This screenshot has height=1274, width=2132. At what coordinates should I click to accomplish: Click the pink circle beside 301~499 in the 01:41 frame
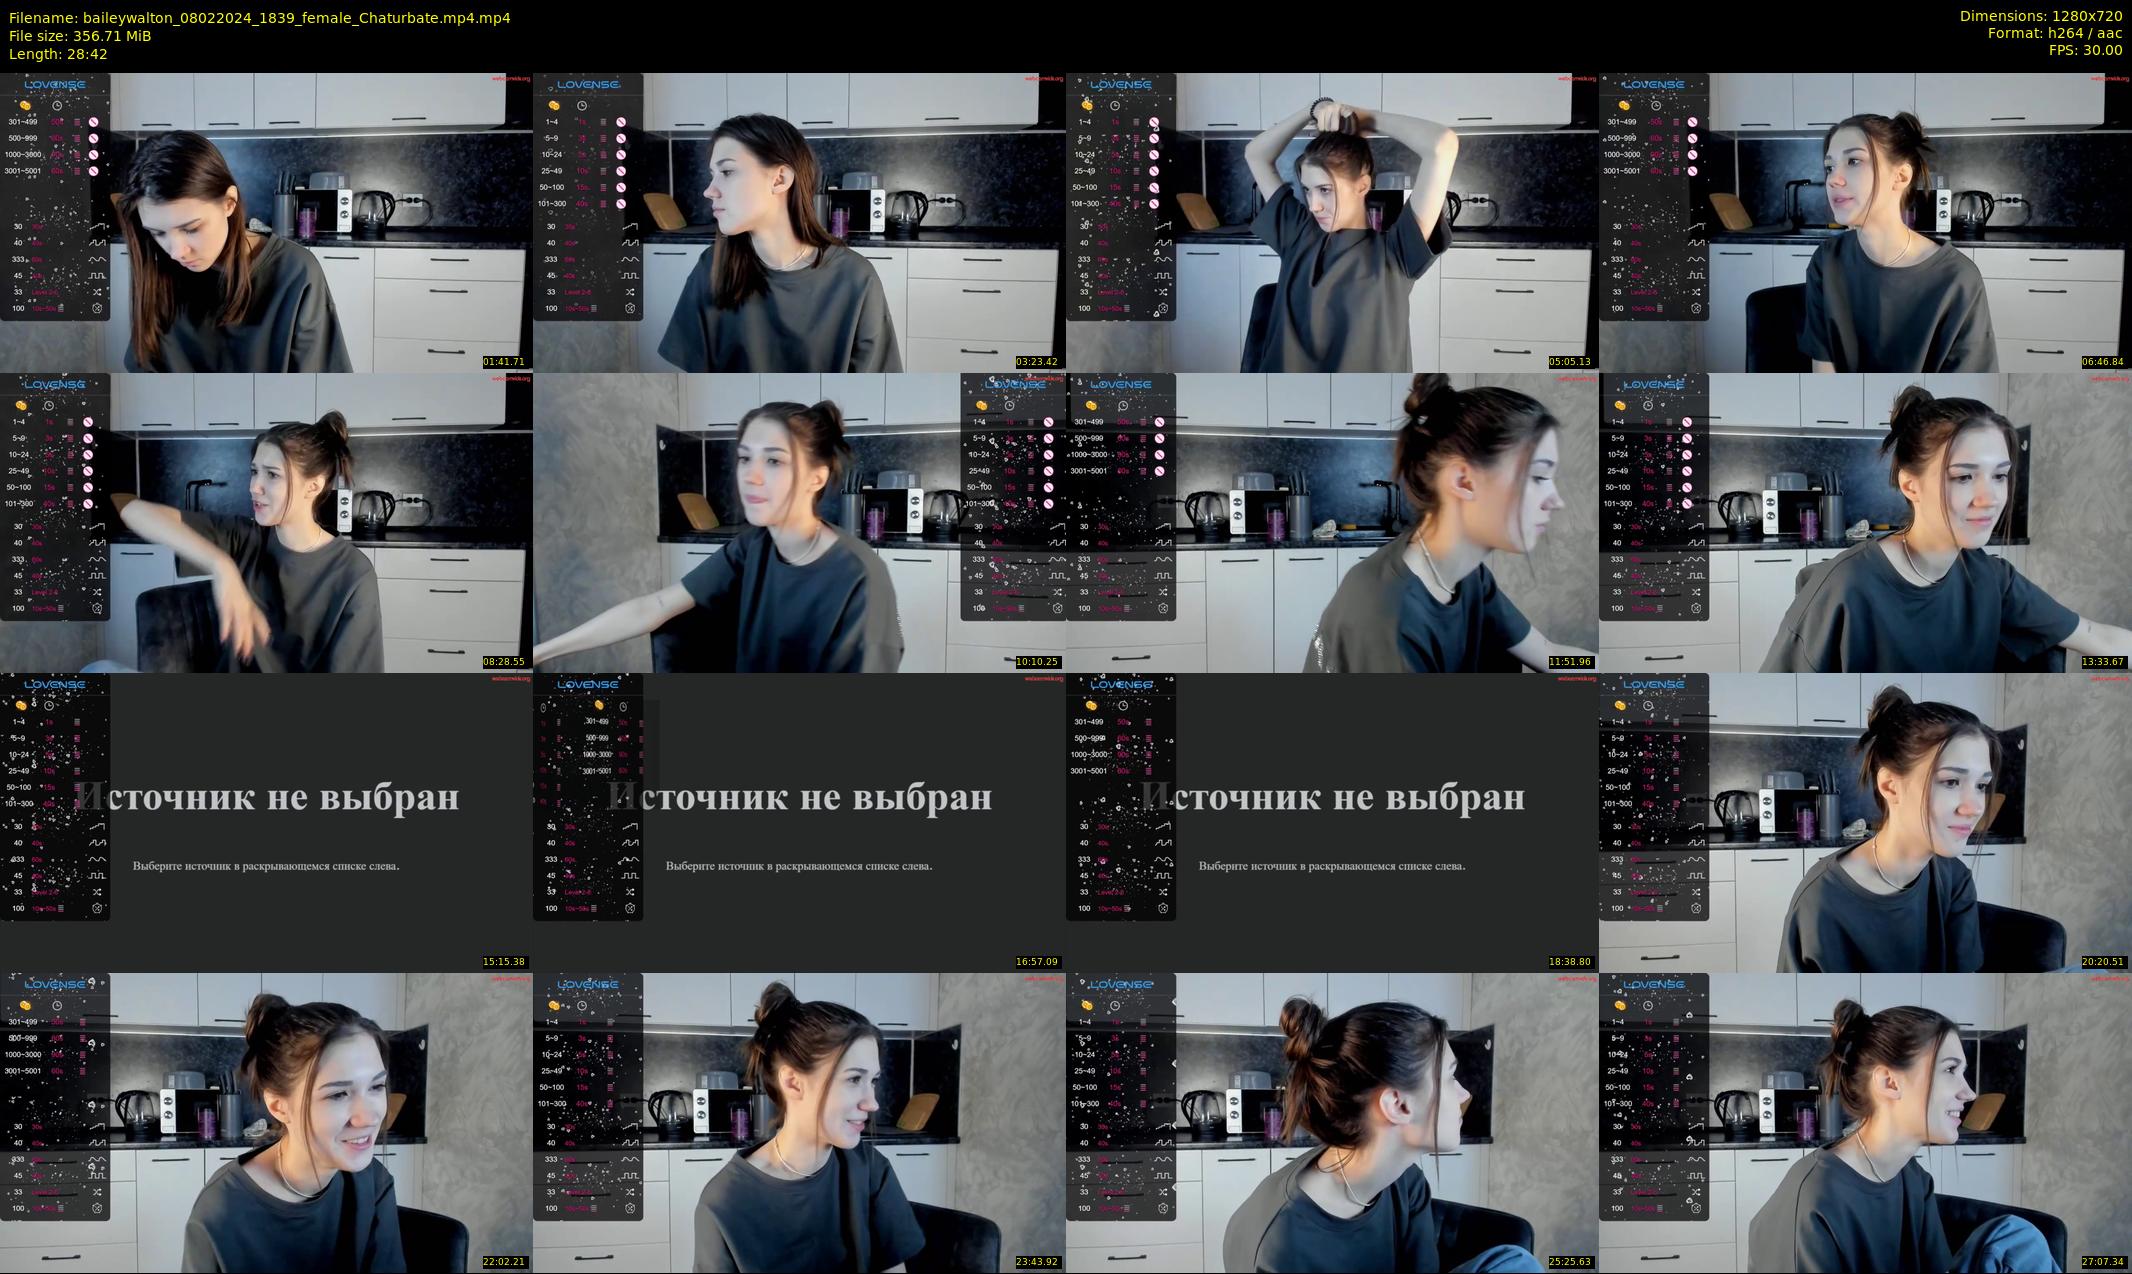(x=93, y=122)
